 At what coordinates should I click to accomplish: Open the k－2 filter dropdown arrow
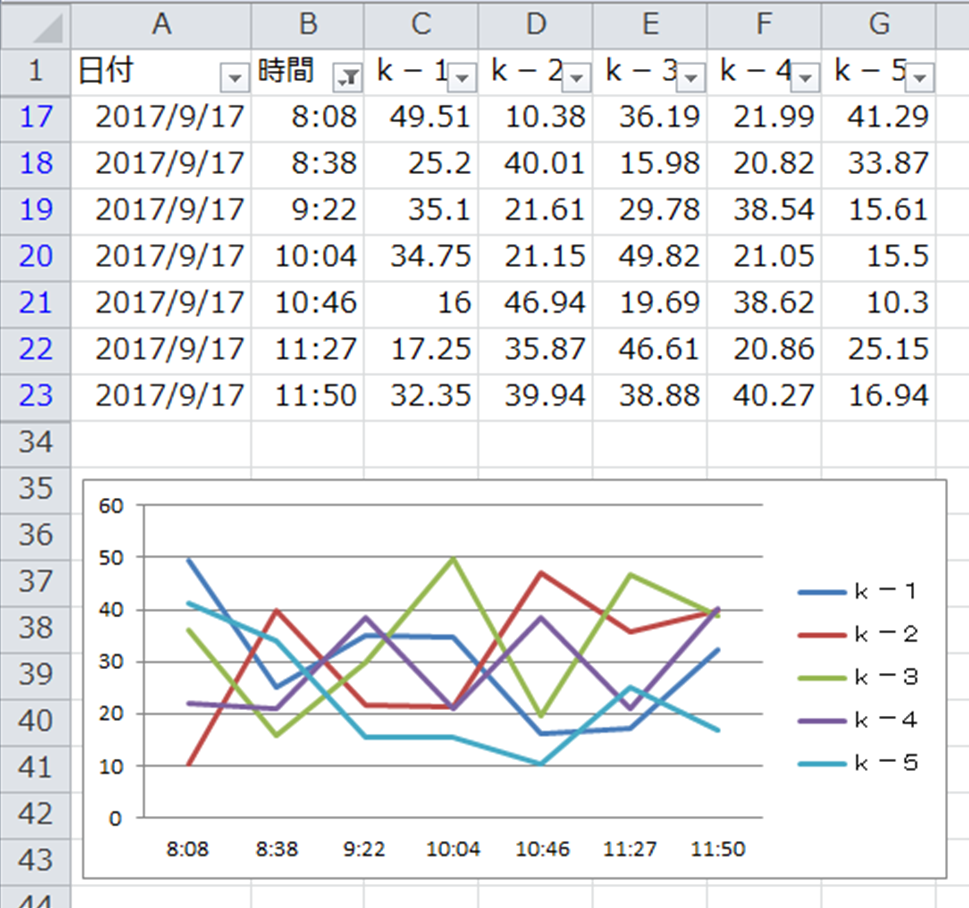click(x=576, y=77)
